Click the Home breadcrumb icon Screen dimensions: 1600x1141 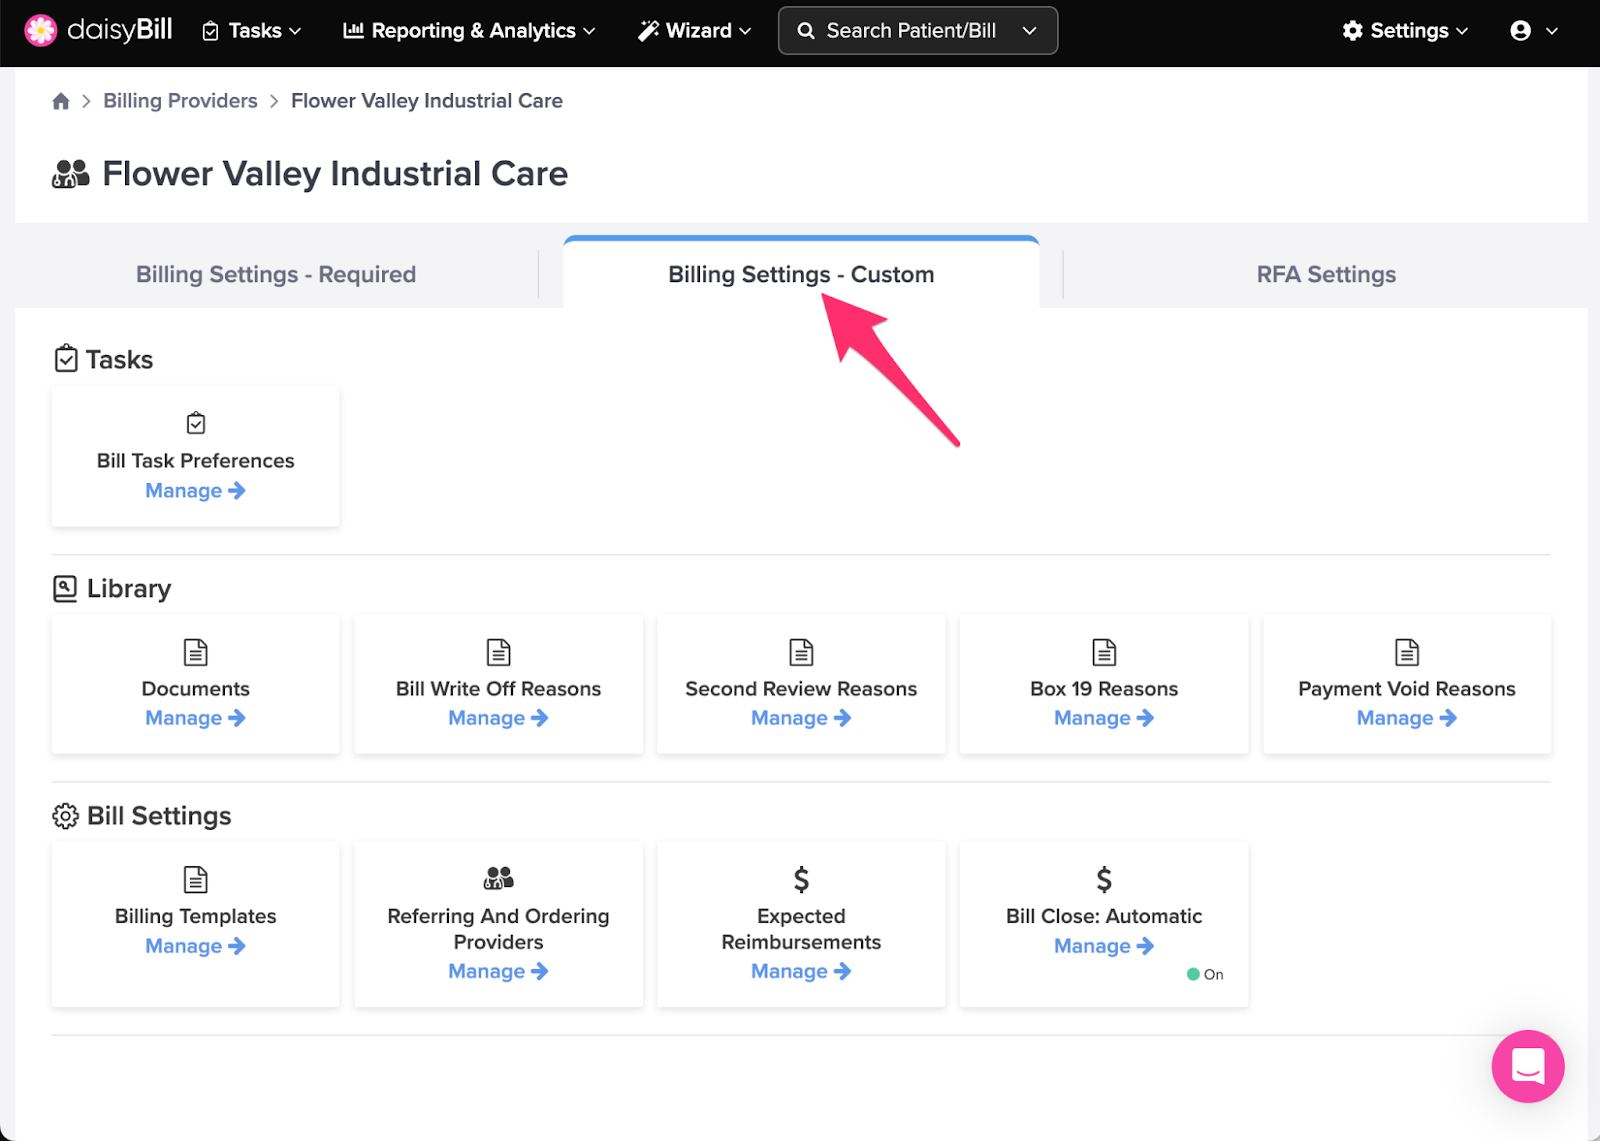pos(61,101)
